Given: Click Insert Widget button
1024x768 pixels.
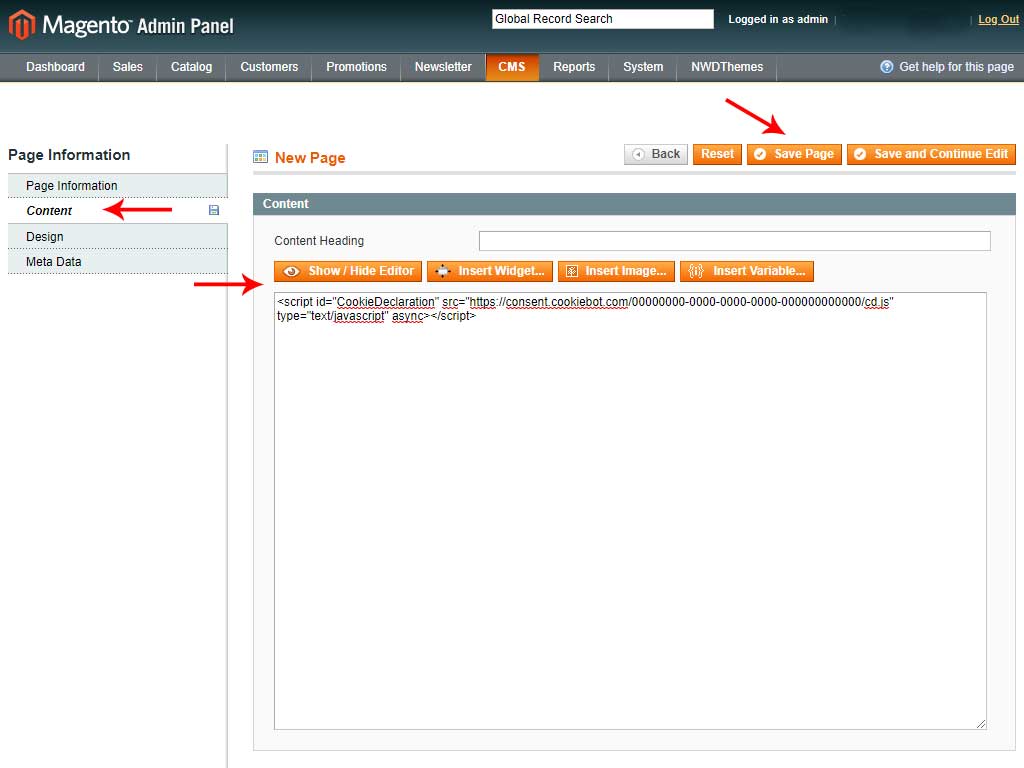Looking at the screenshot, I should point(490,271).
